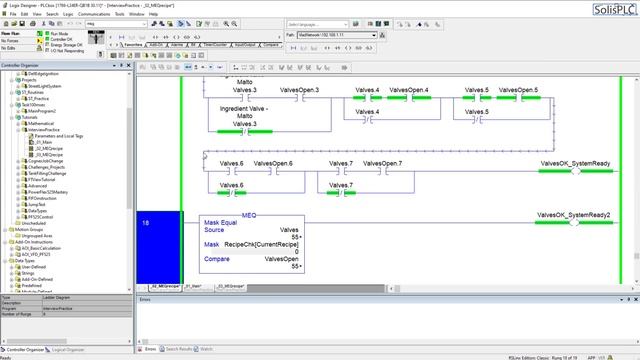Click the Print icon in the toolbar
Viewport: 640px width, 360px height.
33,24
